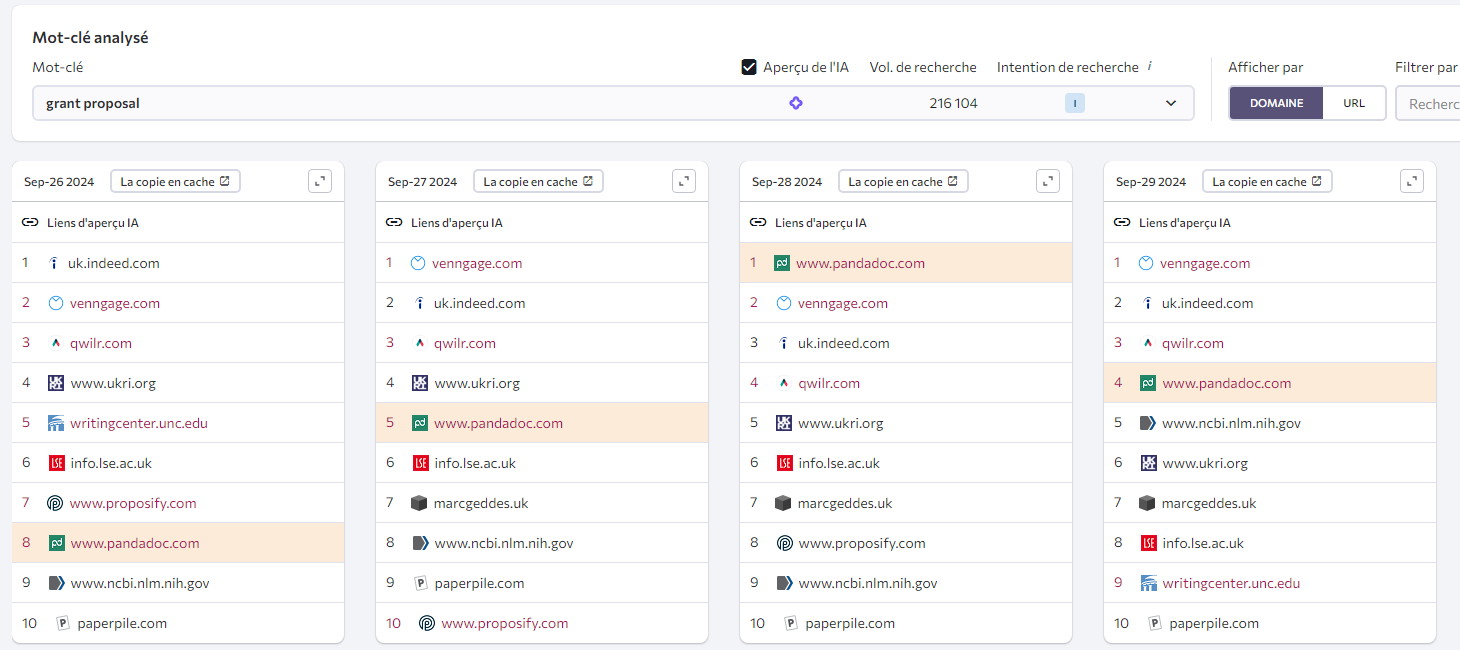1460x650 pixels.
Task: Click the PandaDoc favicon in Sep-27 column
Action: [x=420, y=423]
